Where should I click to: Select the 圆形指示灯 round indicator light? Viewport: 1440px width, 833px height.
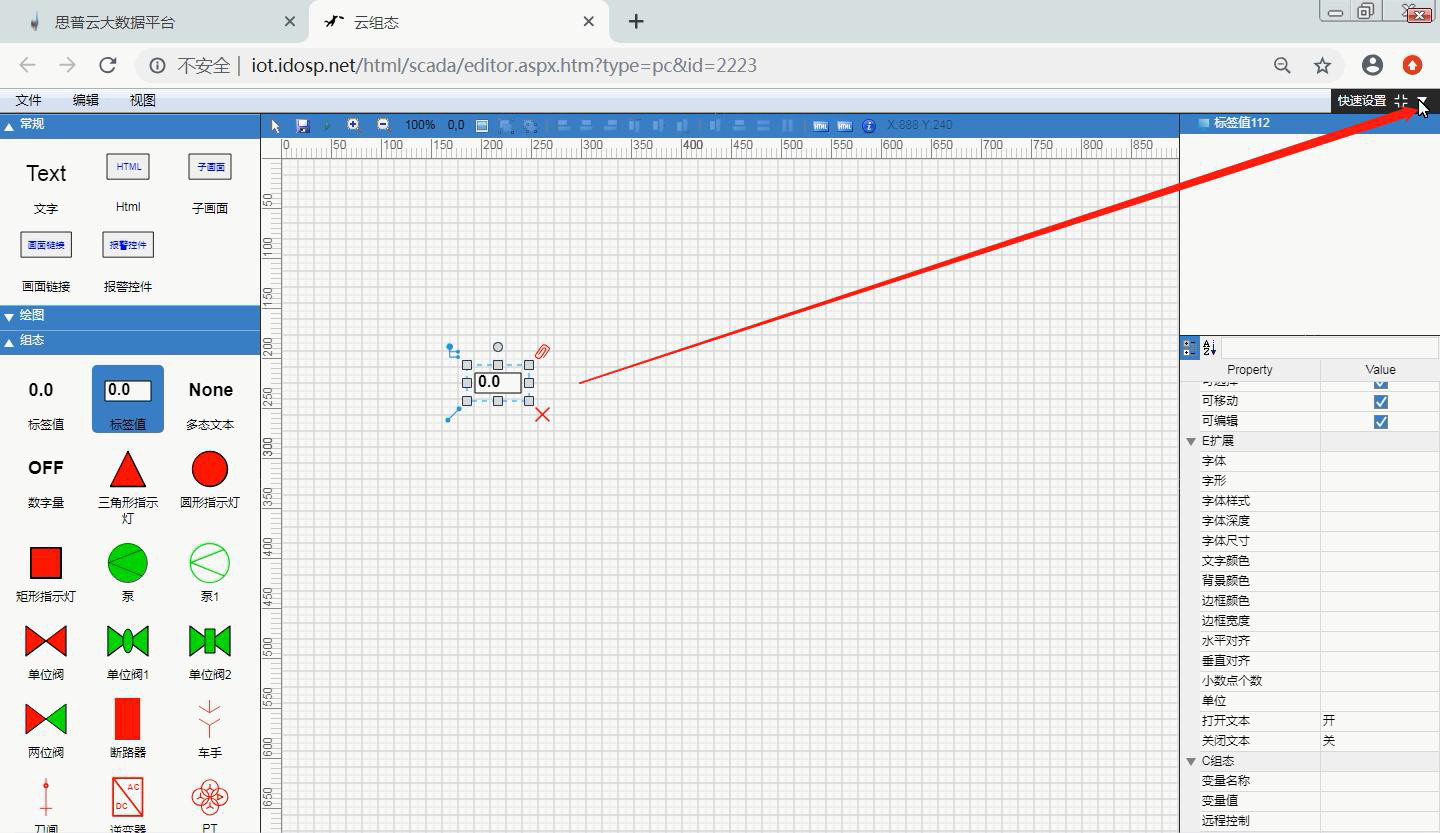[x=210, y=470]
